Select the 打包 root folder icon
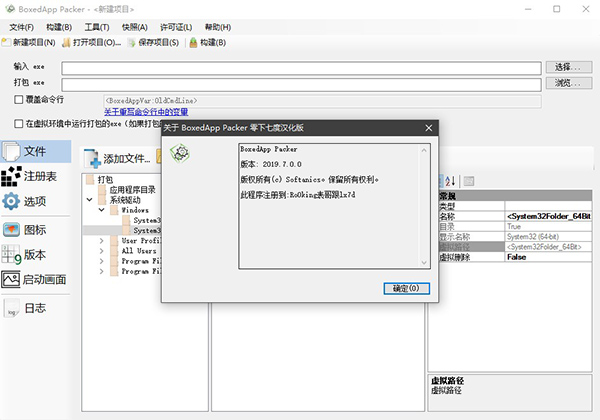The width and height of the screenshot is (600, 420). [x=90, y=179]
